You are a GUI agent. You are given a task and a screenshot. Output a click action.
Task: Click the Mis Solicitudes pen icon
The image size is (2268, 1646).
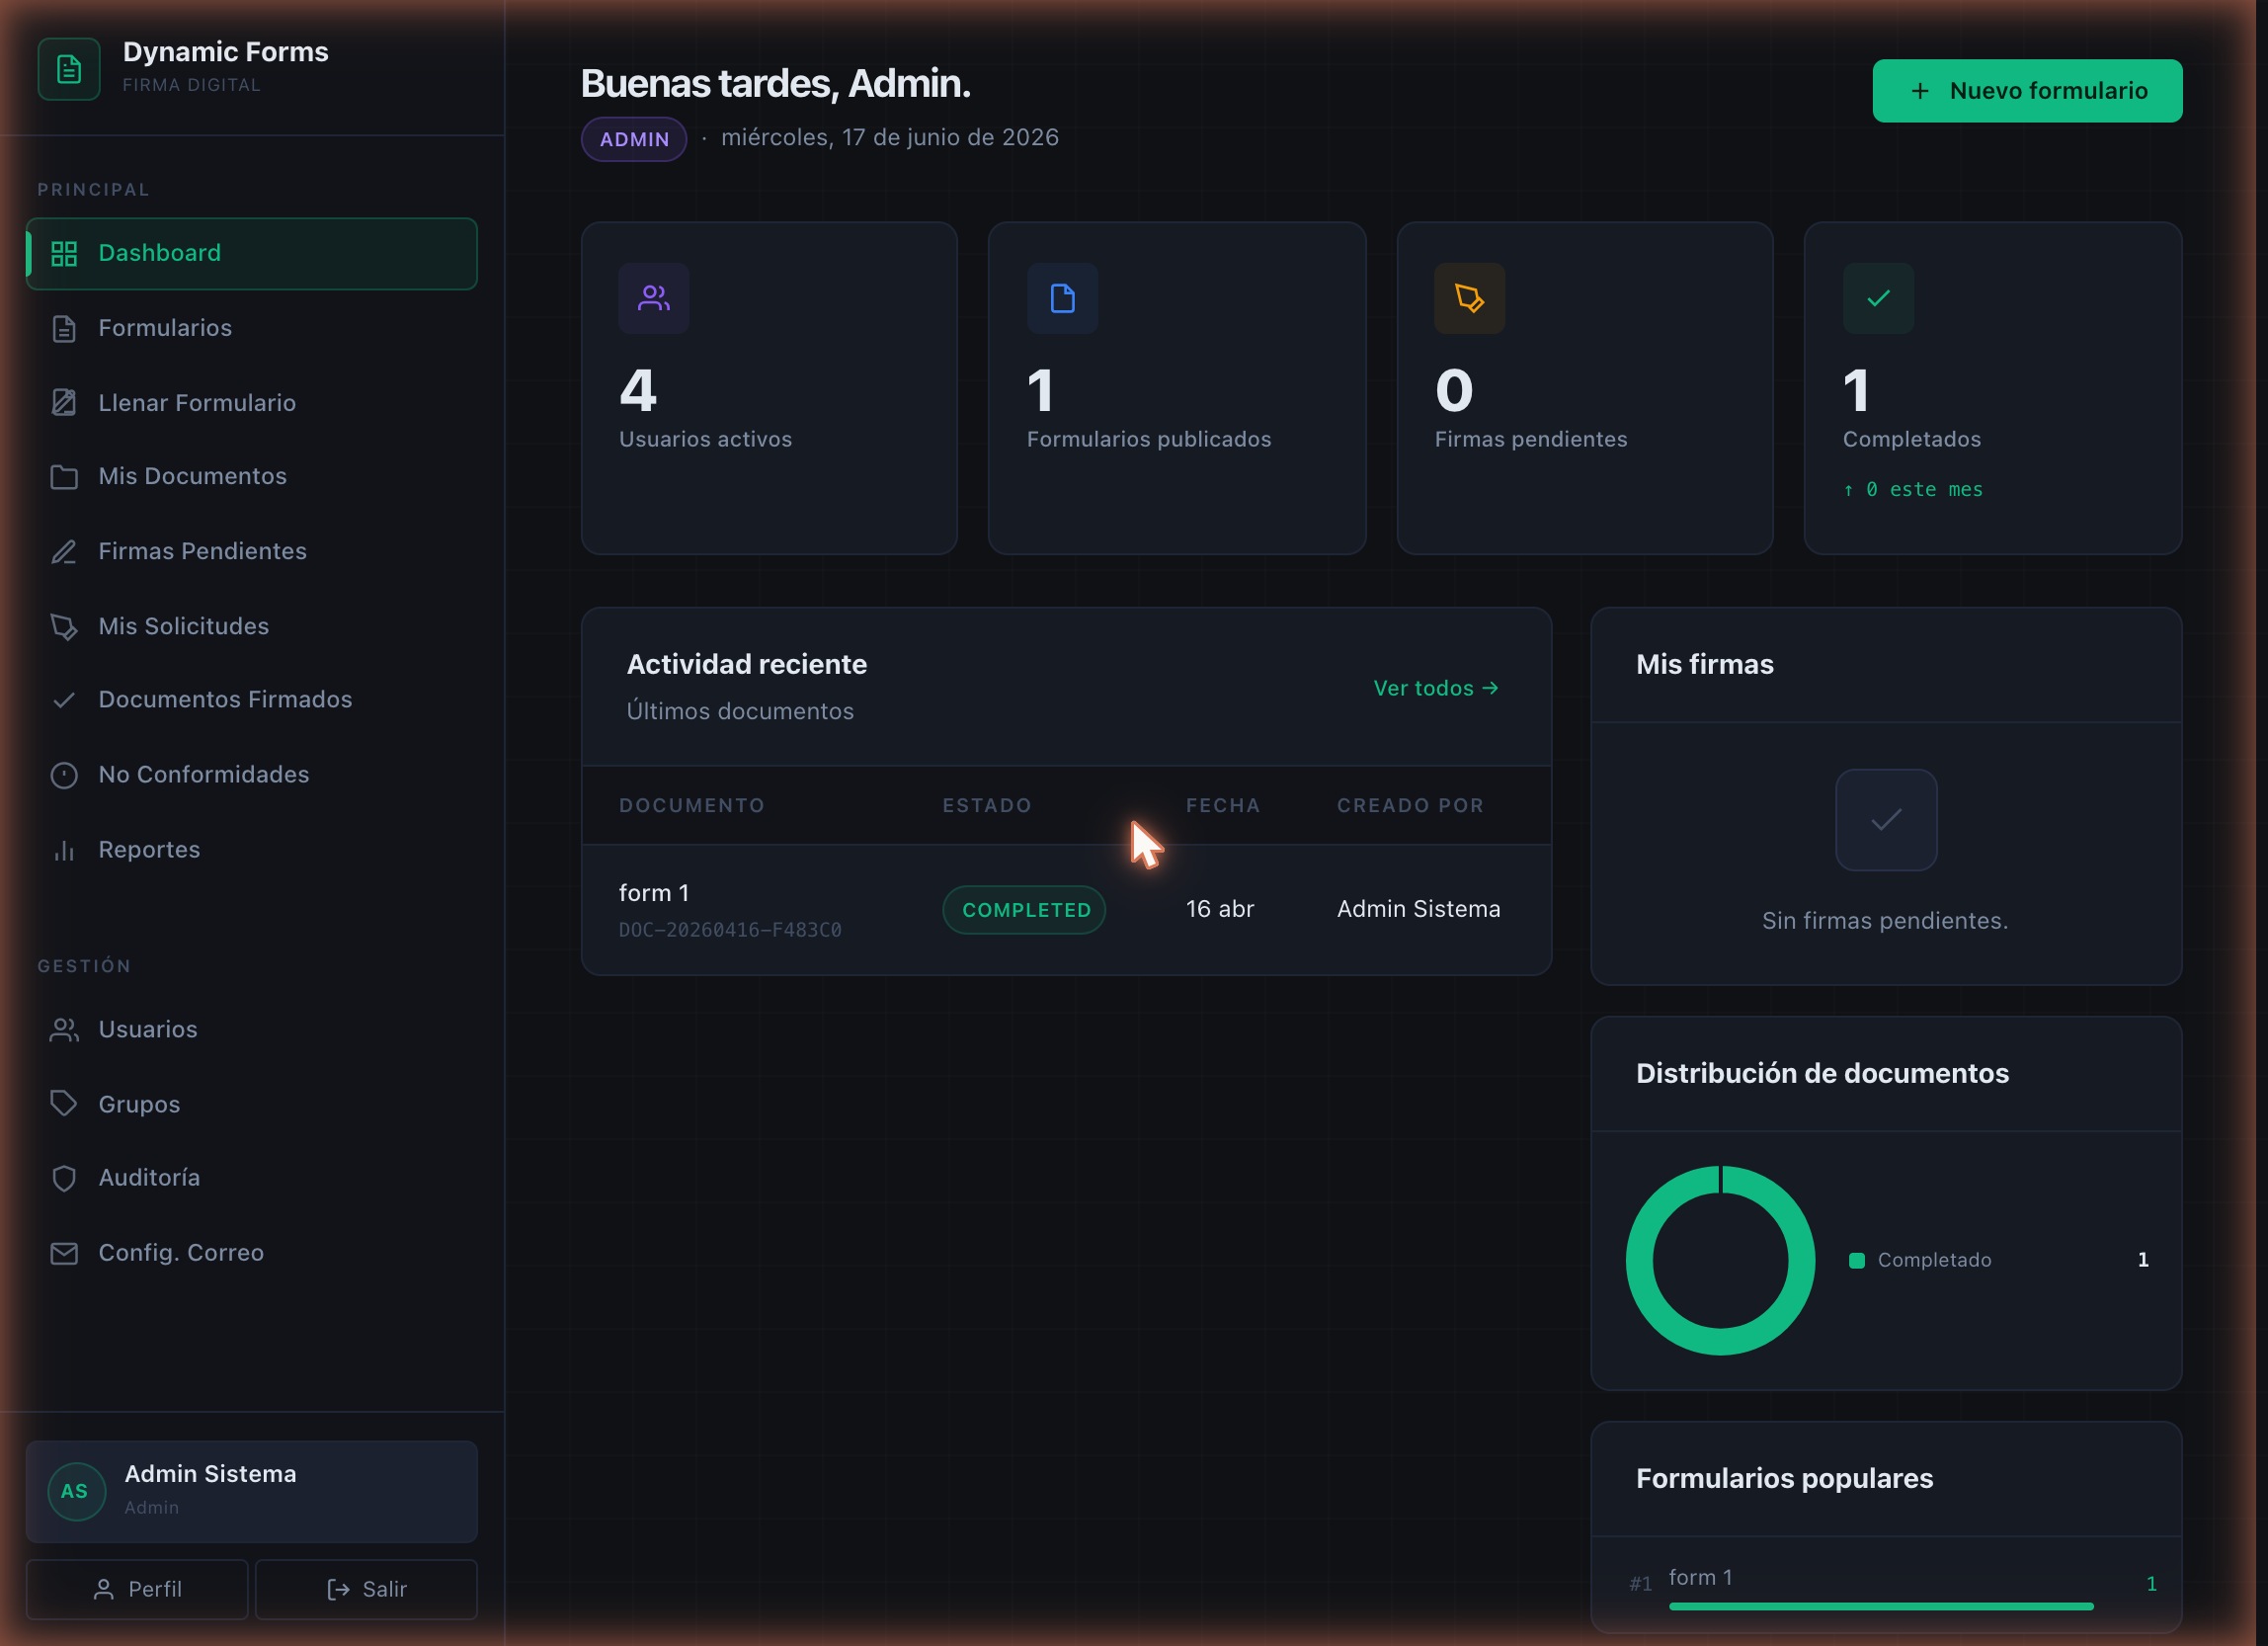pos(64,627)
